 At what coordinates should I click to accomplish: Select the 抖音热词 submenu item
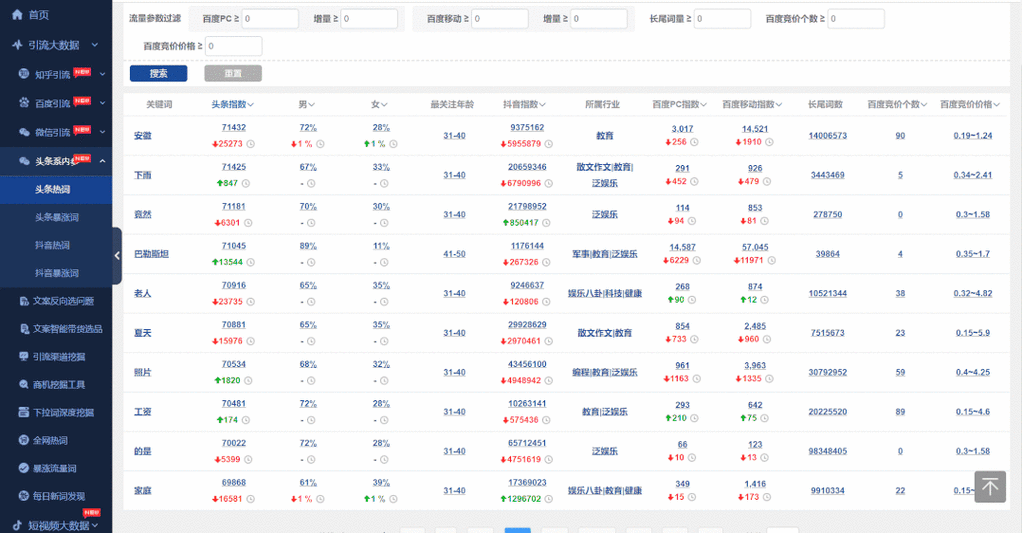pos(57,245)
